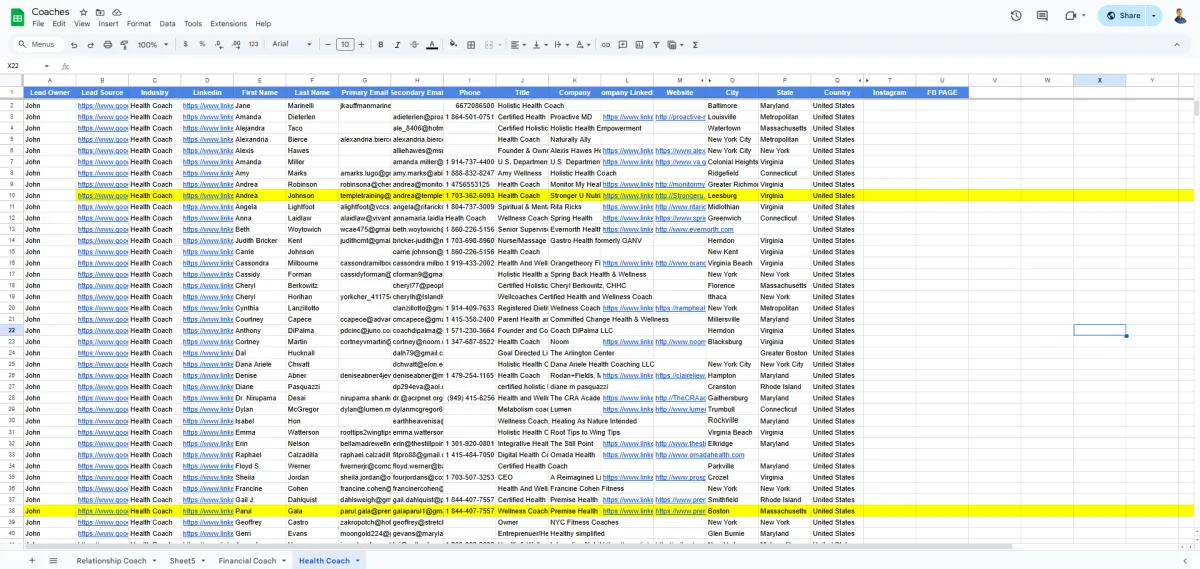Open the zoom level 100% dropdown
This screenshot has height=569, width=1200.
153,45
